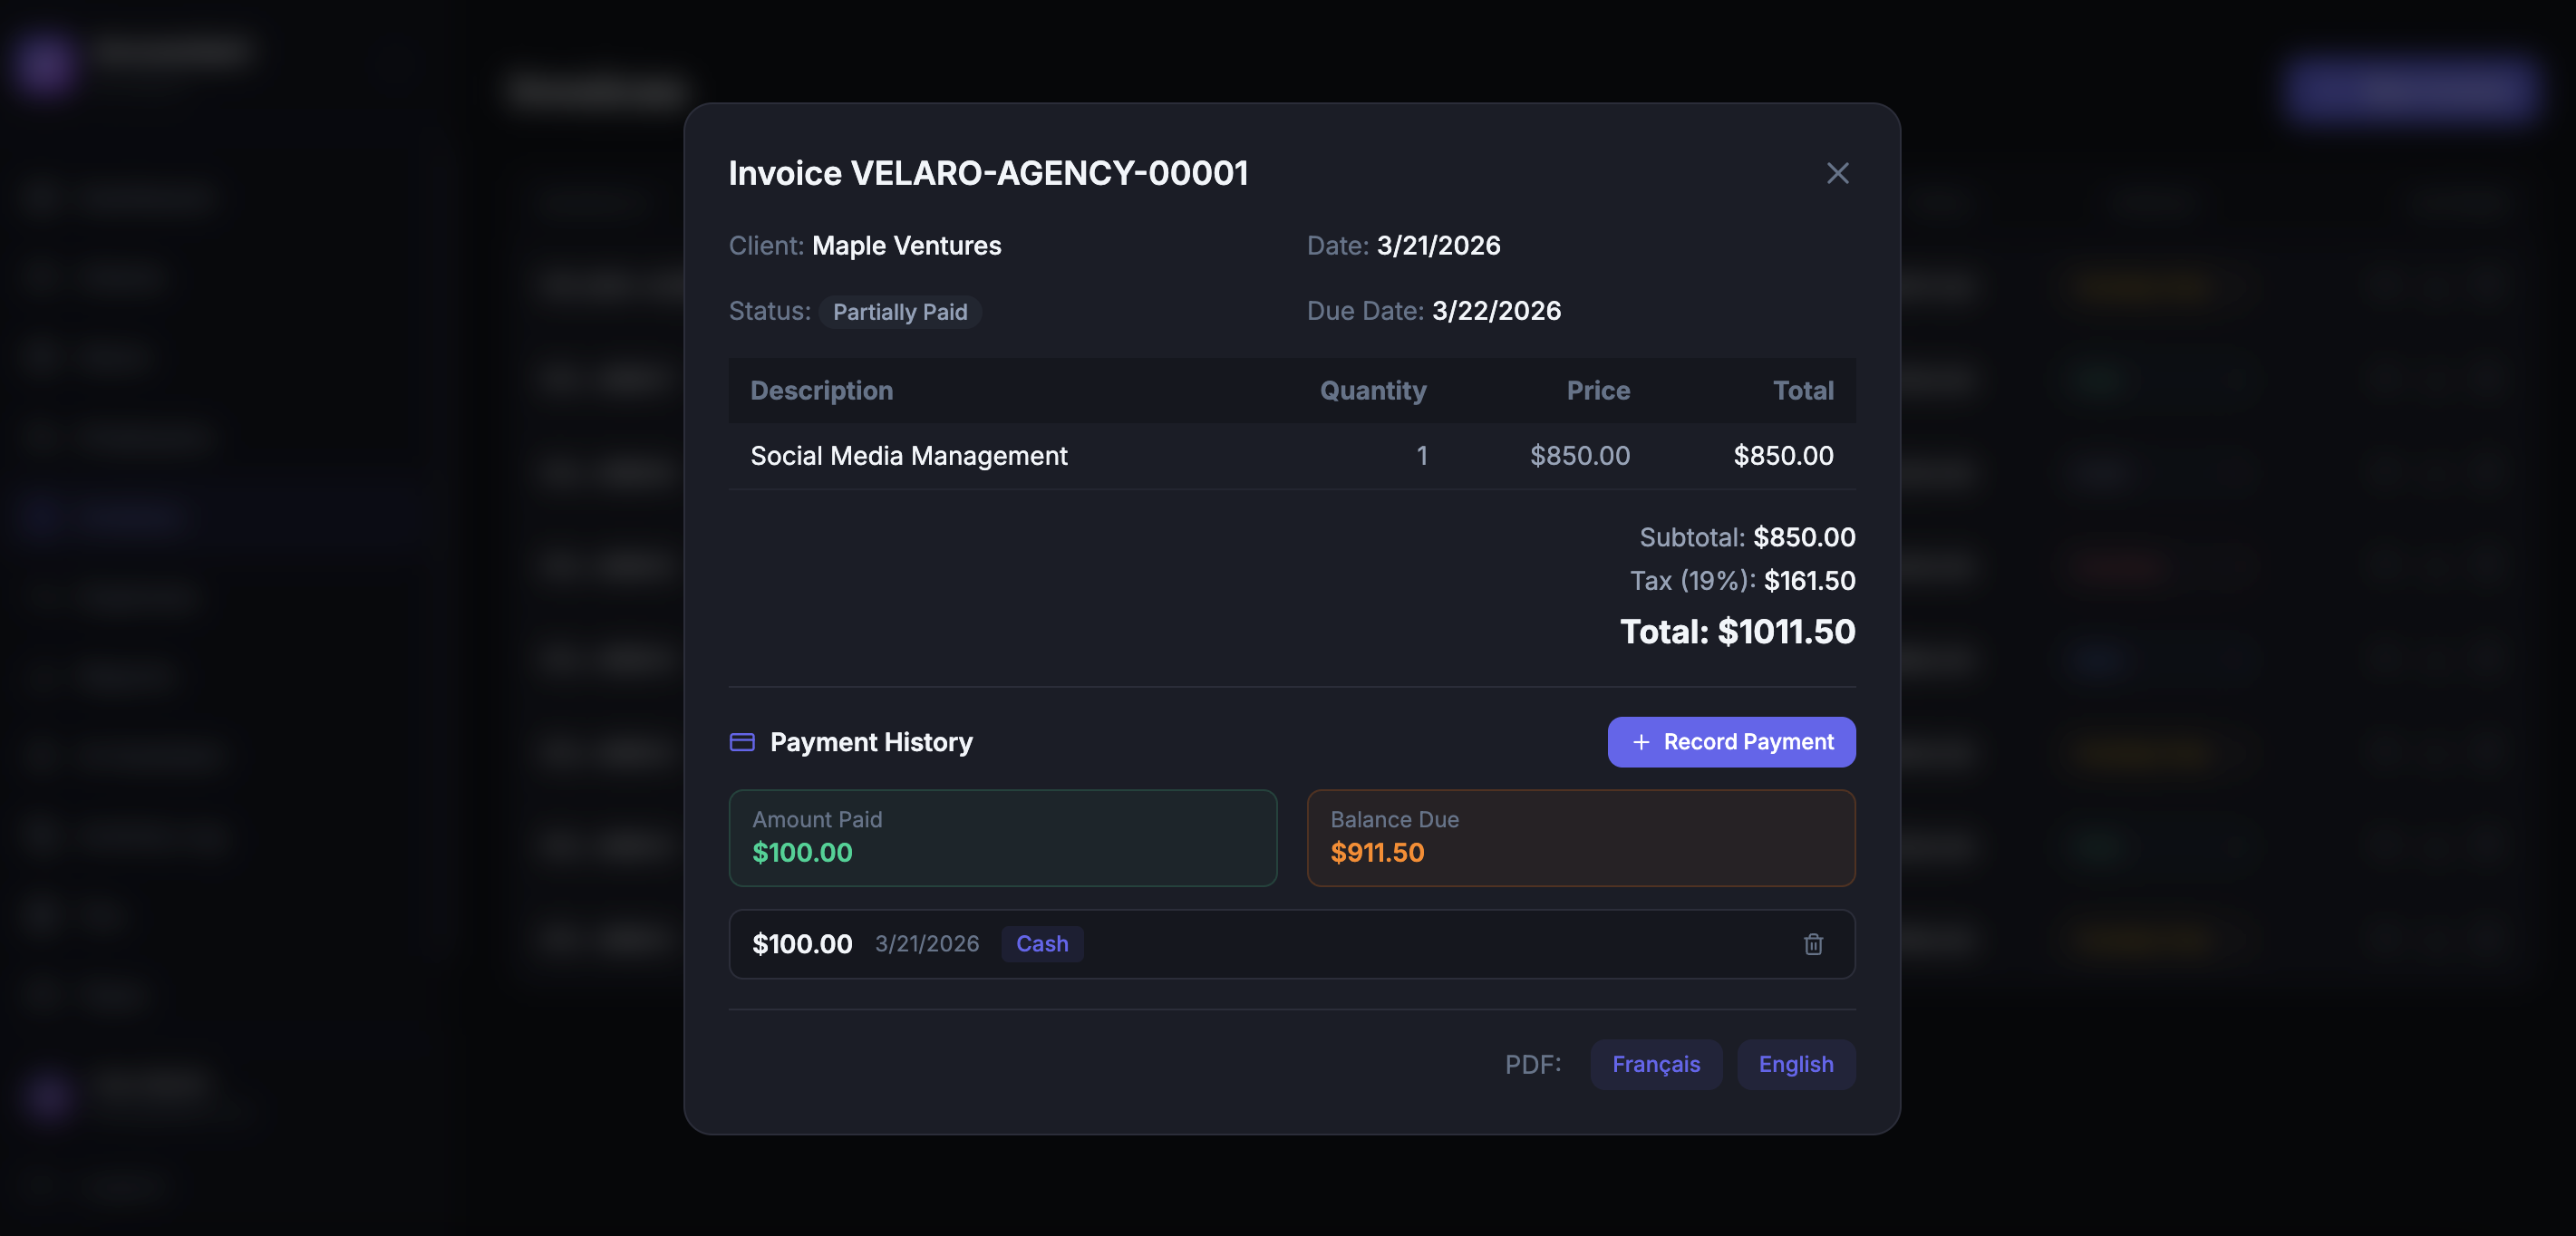This screenshot has height=1236, width=2576.
Task: Select the Balance Due summary card
Action: [1580, 838]
